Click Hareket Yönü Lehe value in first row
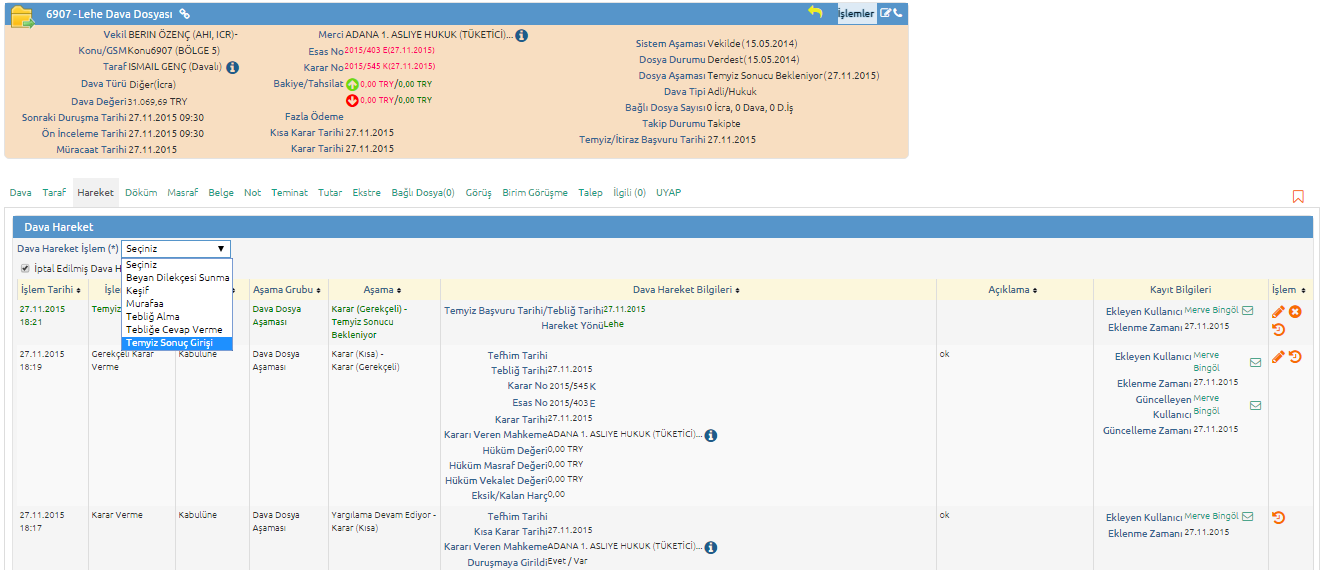Image resolution: width=1320 pixels, height=570 pixels. point(613,324)
